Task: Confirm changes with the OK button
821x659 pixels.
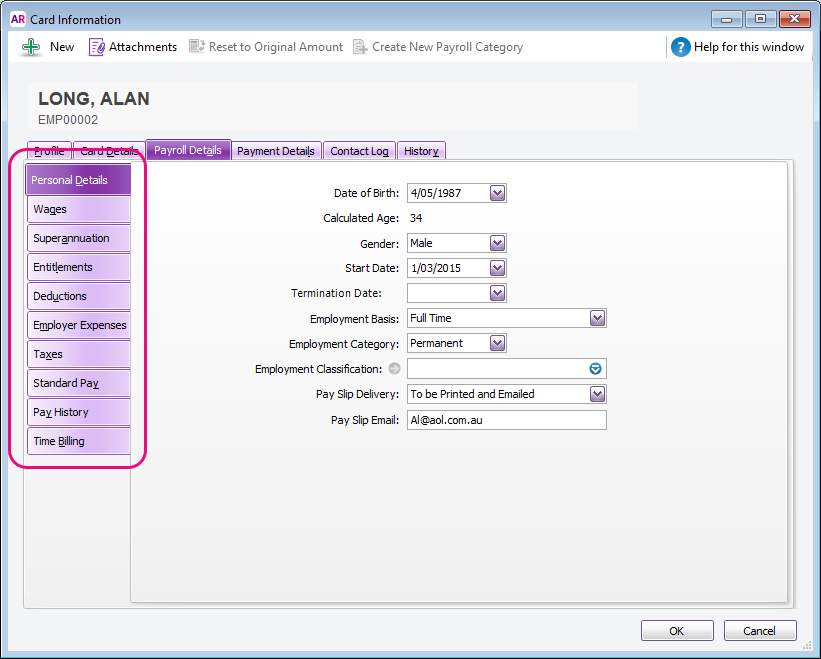Action: coord(677,630)
